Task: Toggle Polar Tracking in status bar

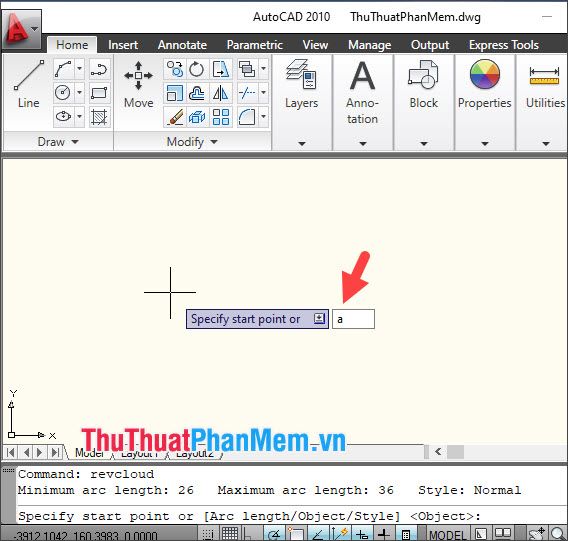Action: pos(274,534)
